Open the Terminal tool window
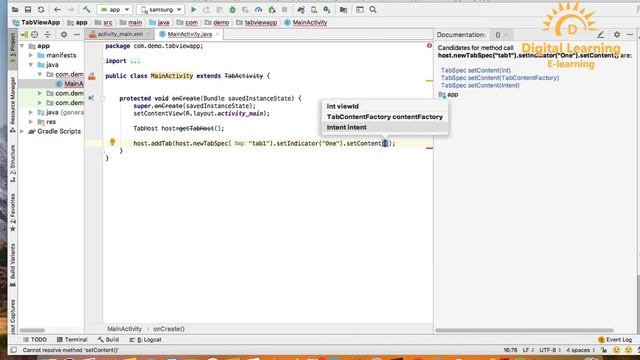This screenshot has height=360, width=640. 72,340
